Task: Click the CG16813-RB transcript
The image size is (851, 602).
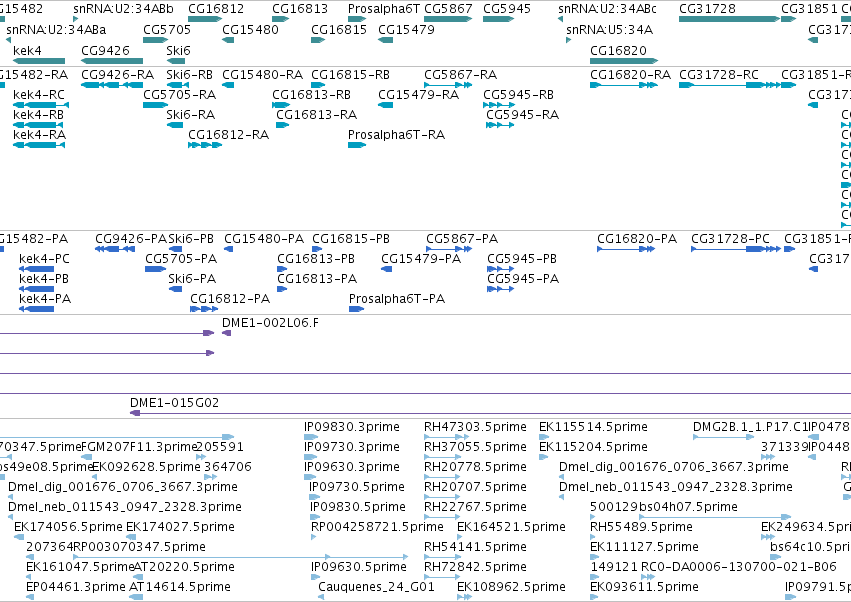Action: point(281,105)
